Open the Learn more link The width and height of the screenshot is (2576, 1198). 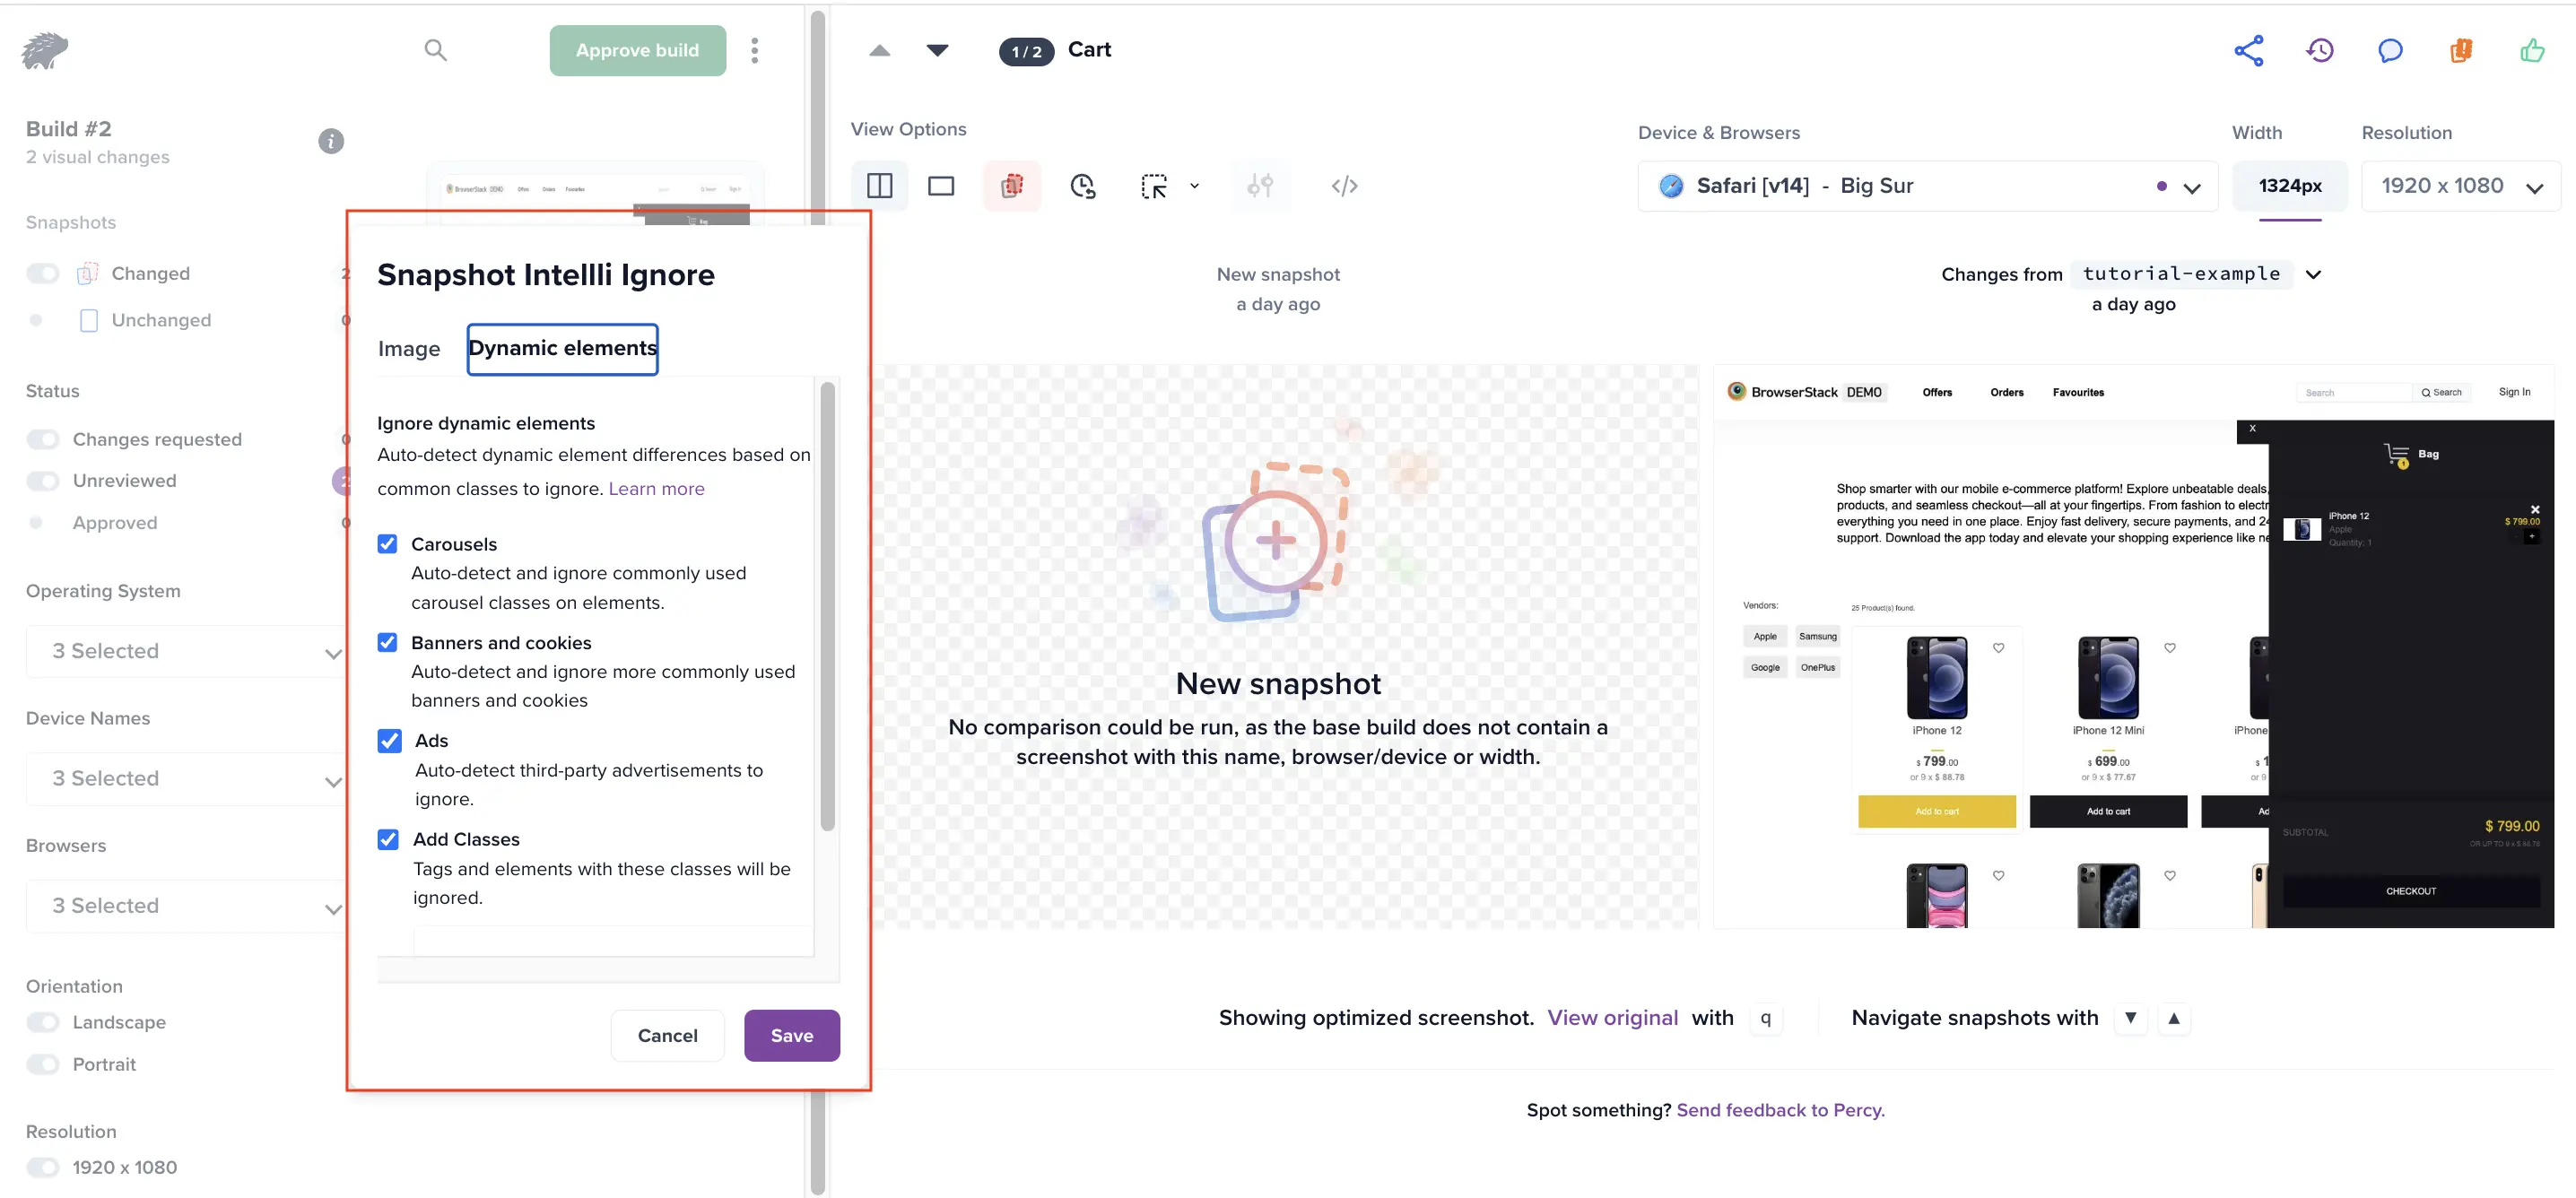click(656, 489)
